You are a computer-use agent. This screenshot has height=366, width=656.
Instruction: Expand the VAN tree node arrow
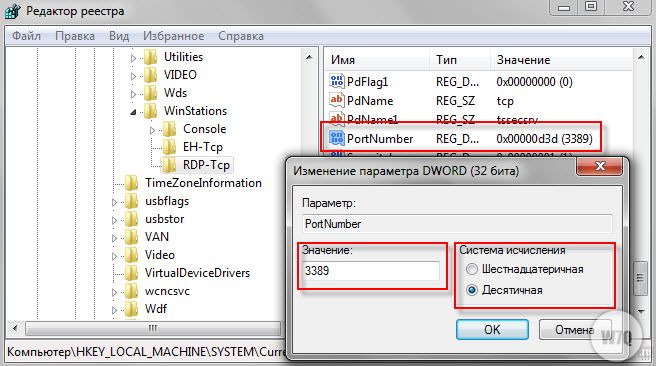tap(115, 238)
